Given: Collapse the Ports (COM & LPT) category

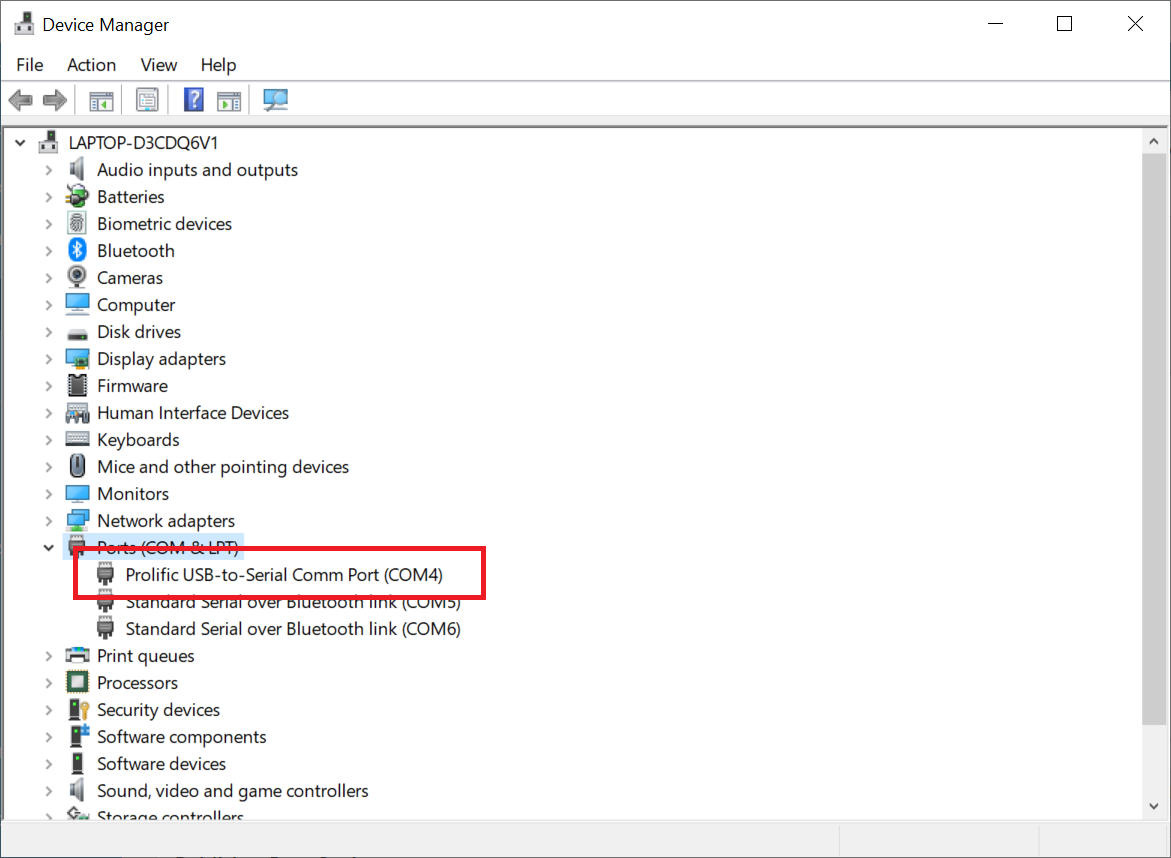Looking at the screenshot, I should coord(48,548).
